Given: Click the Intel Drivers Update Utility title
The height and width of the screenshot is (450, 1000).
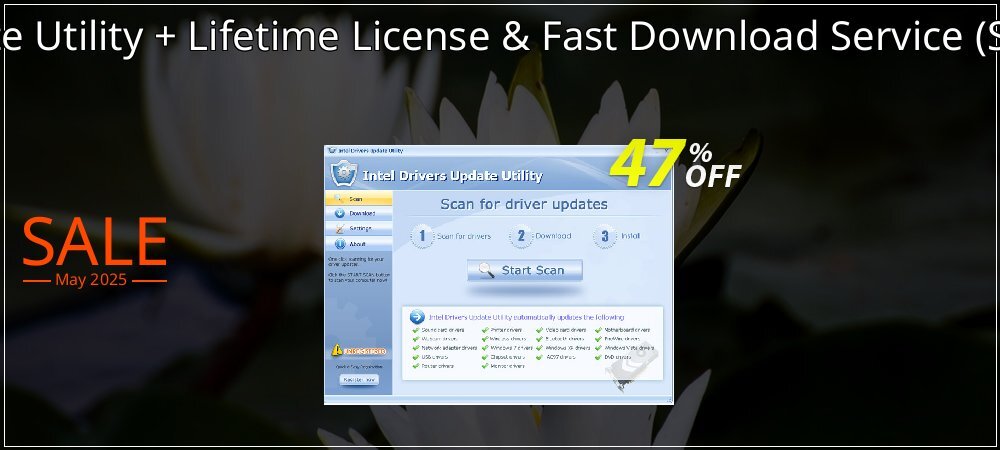Looking at the screenshot, I should coord(452,176).
